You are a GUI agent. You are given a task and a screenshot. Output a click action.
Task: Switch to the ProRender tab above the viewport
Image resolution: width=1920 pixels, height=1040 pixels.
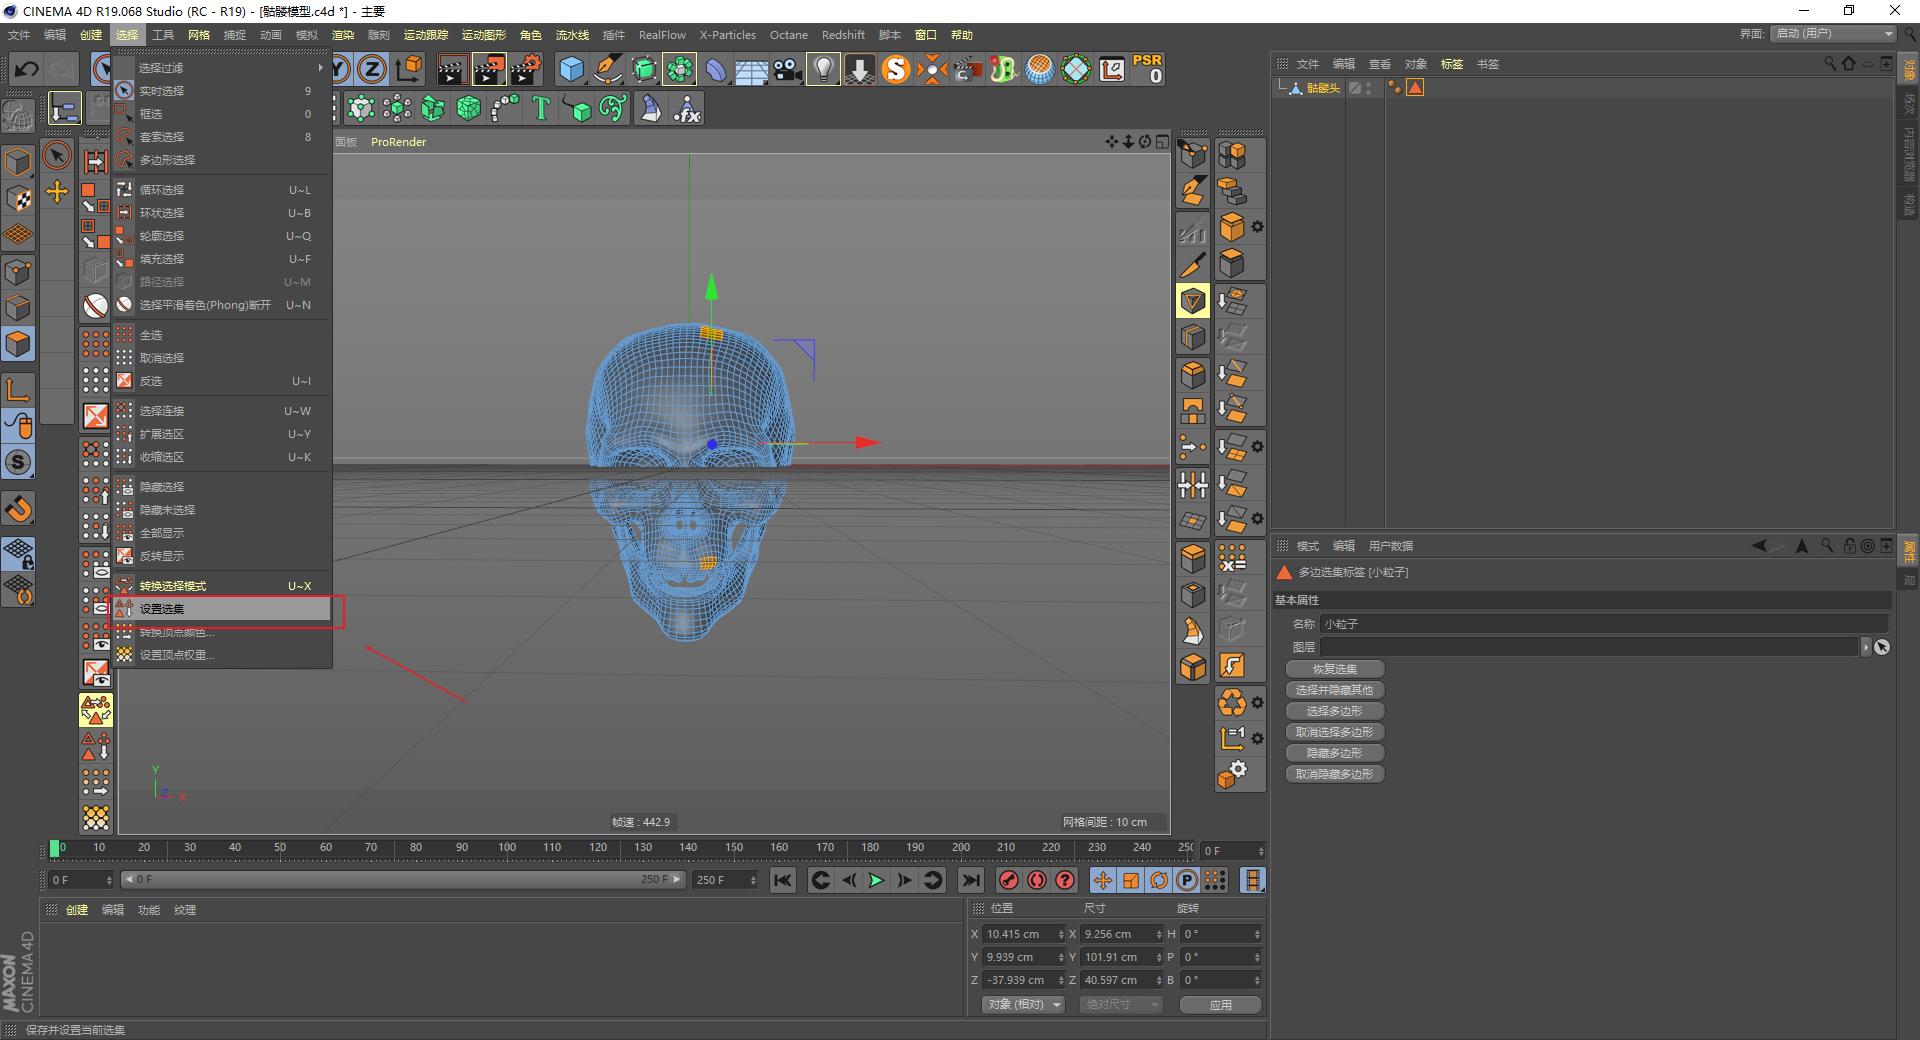[x=398, y=142]
